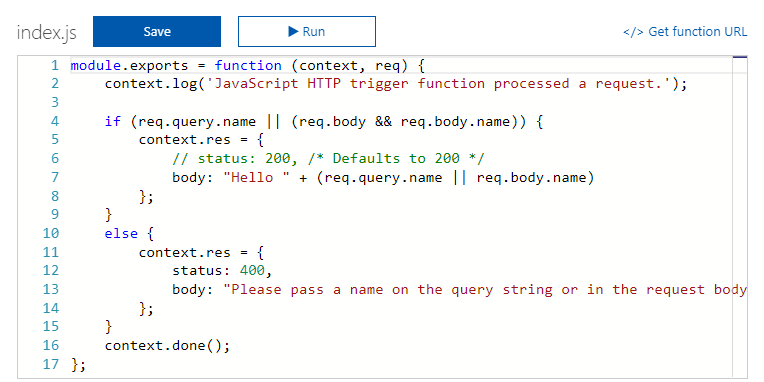Click the commented status: 200 line
This screenshot has width=764, height=382.
click(328, 159)
